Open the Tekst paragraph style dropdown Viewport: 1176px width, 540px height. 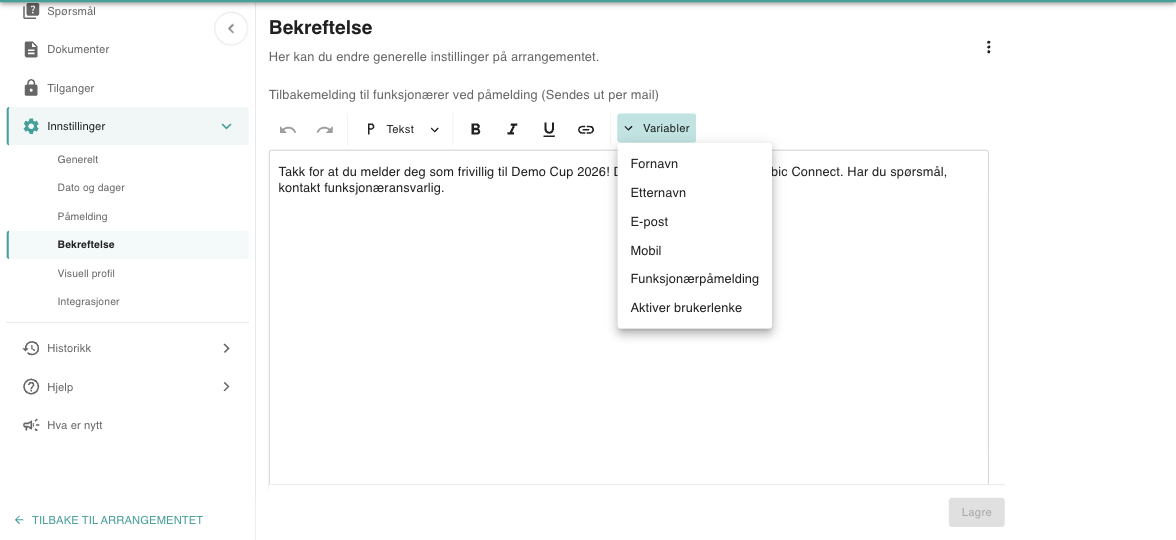tap(402, 129)
